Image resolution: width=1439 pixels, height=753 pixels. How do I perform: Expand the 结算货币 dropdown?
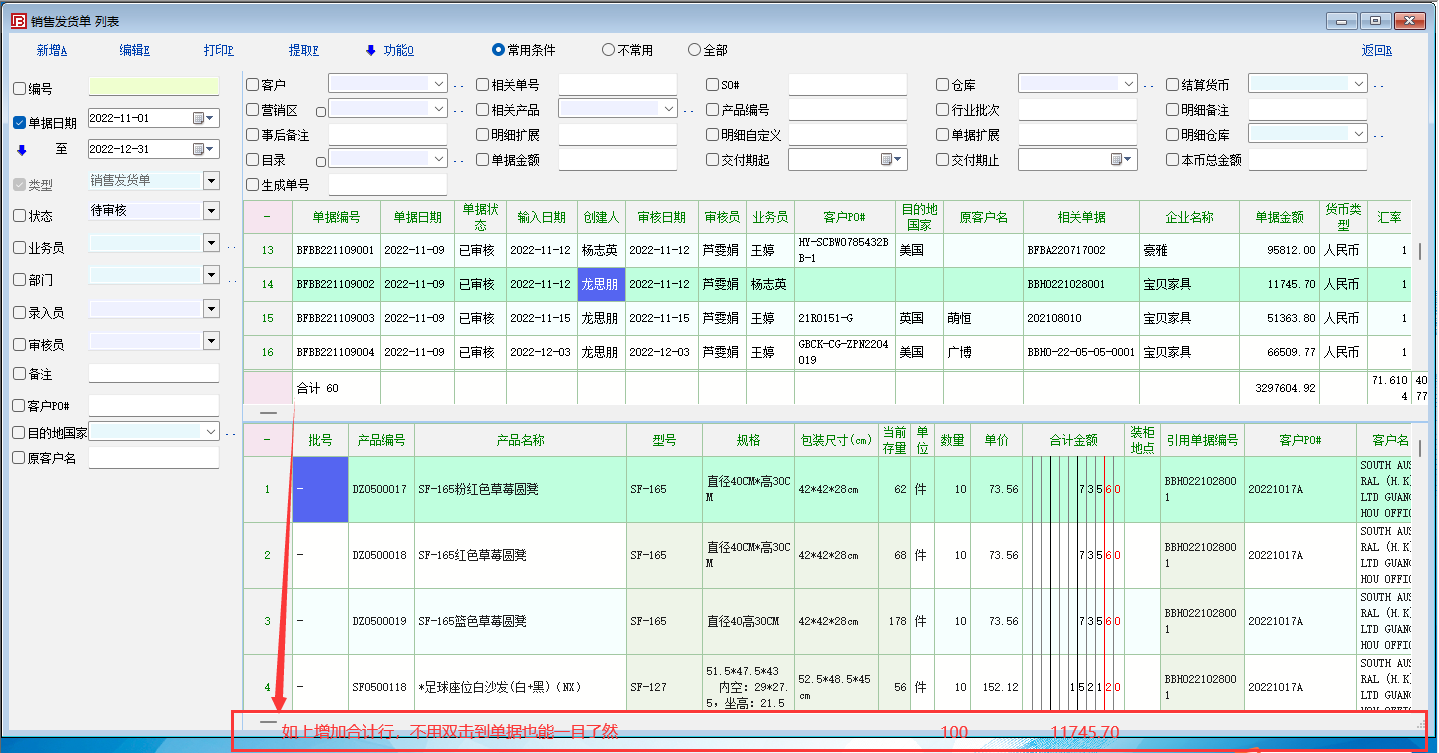tap(1358, 84)
